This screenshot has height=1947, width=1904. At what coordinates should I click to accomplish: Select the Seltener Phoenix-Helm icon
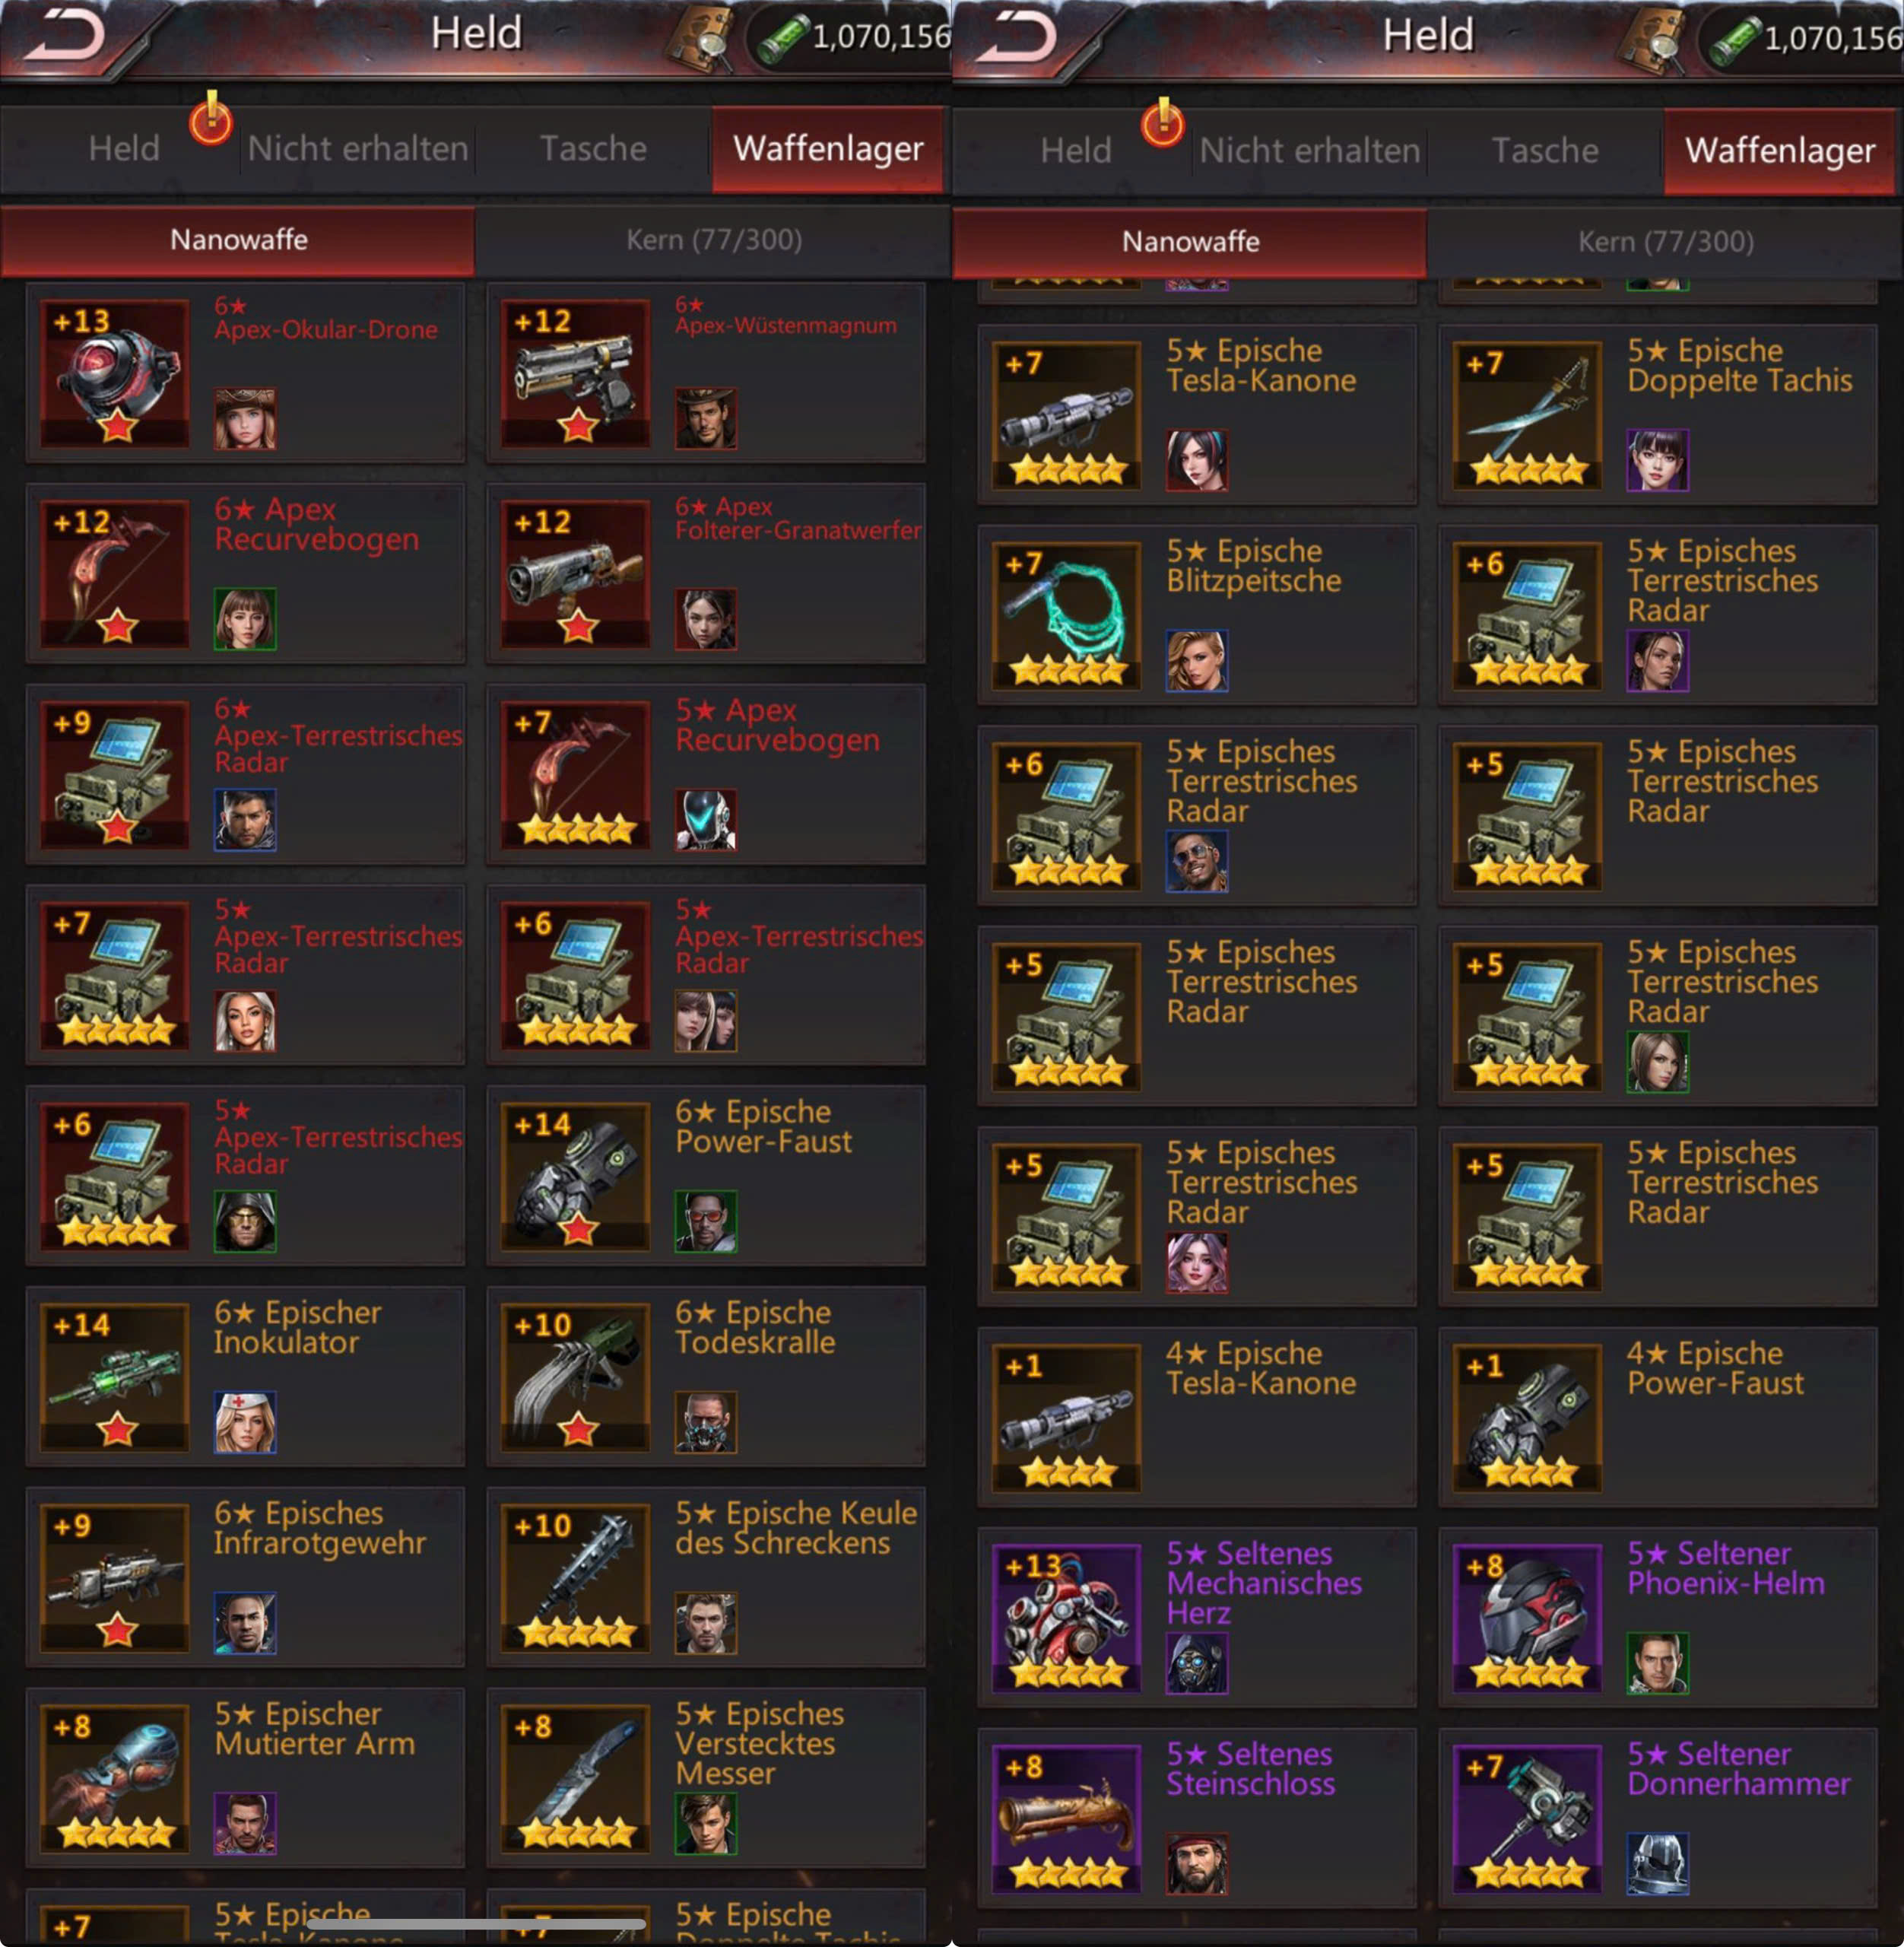1527,1617
